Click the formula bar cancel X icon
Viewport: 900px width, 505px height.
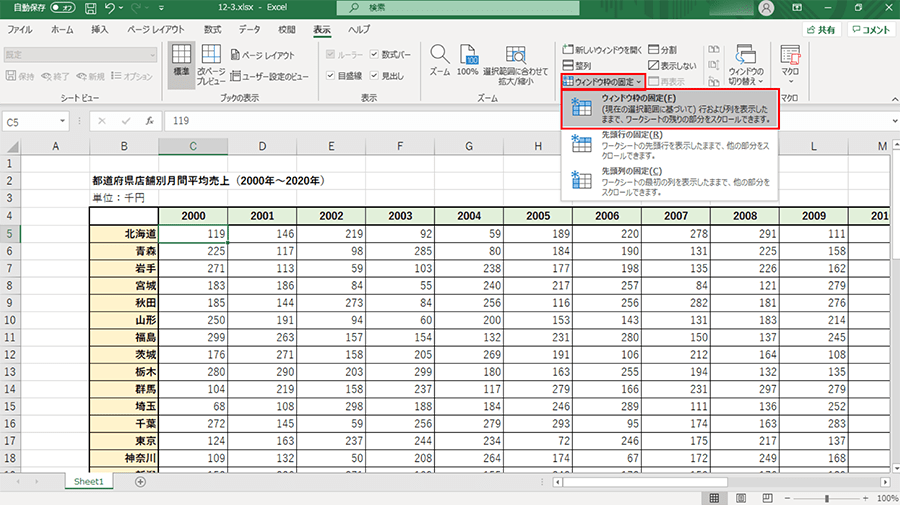coord(102,121)
